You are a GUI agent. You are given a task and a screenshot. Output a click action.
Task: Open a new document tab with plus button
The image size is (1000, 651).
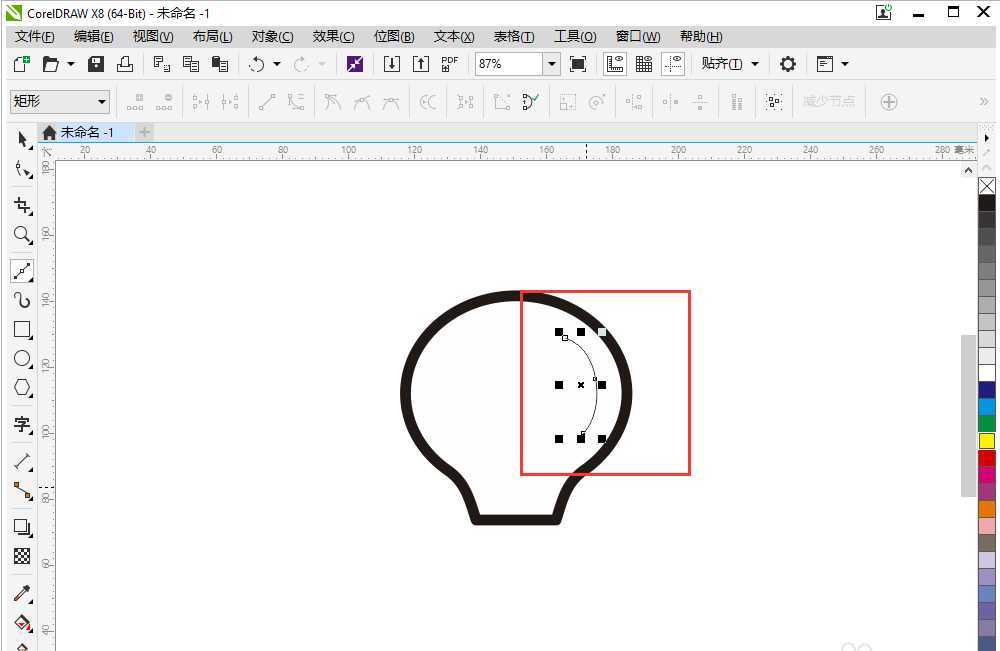[x=144, y=131]
